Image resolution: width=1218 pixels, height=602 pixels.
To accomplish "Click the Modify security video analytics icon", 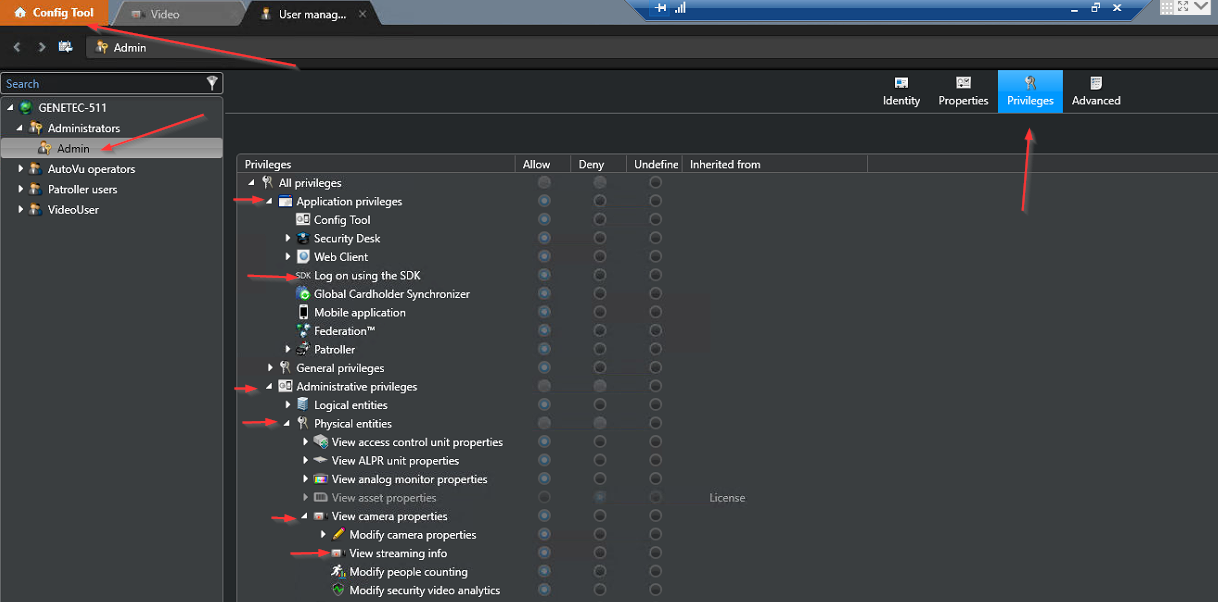I will point(338,590).
